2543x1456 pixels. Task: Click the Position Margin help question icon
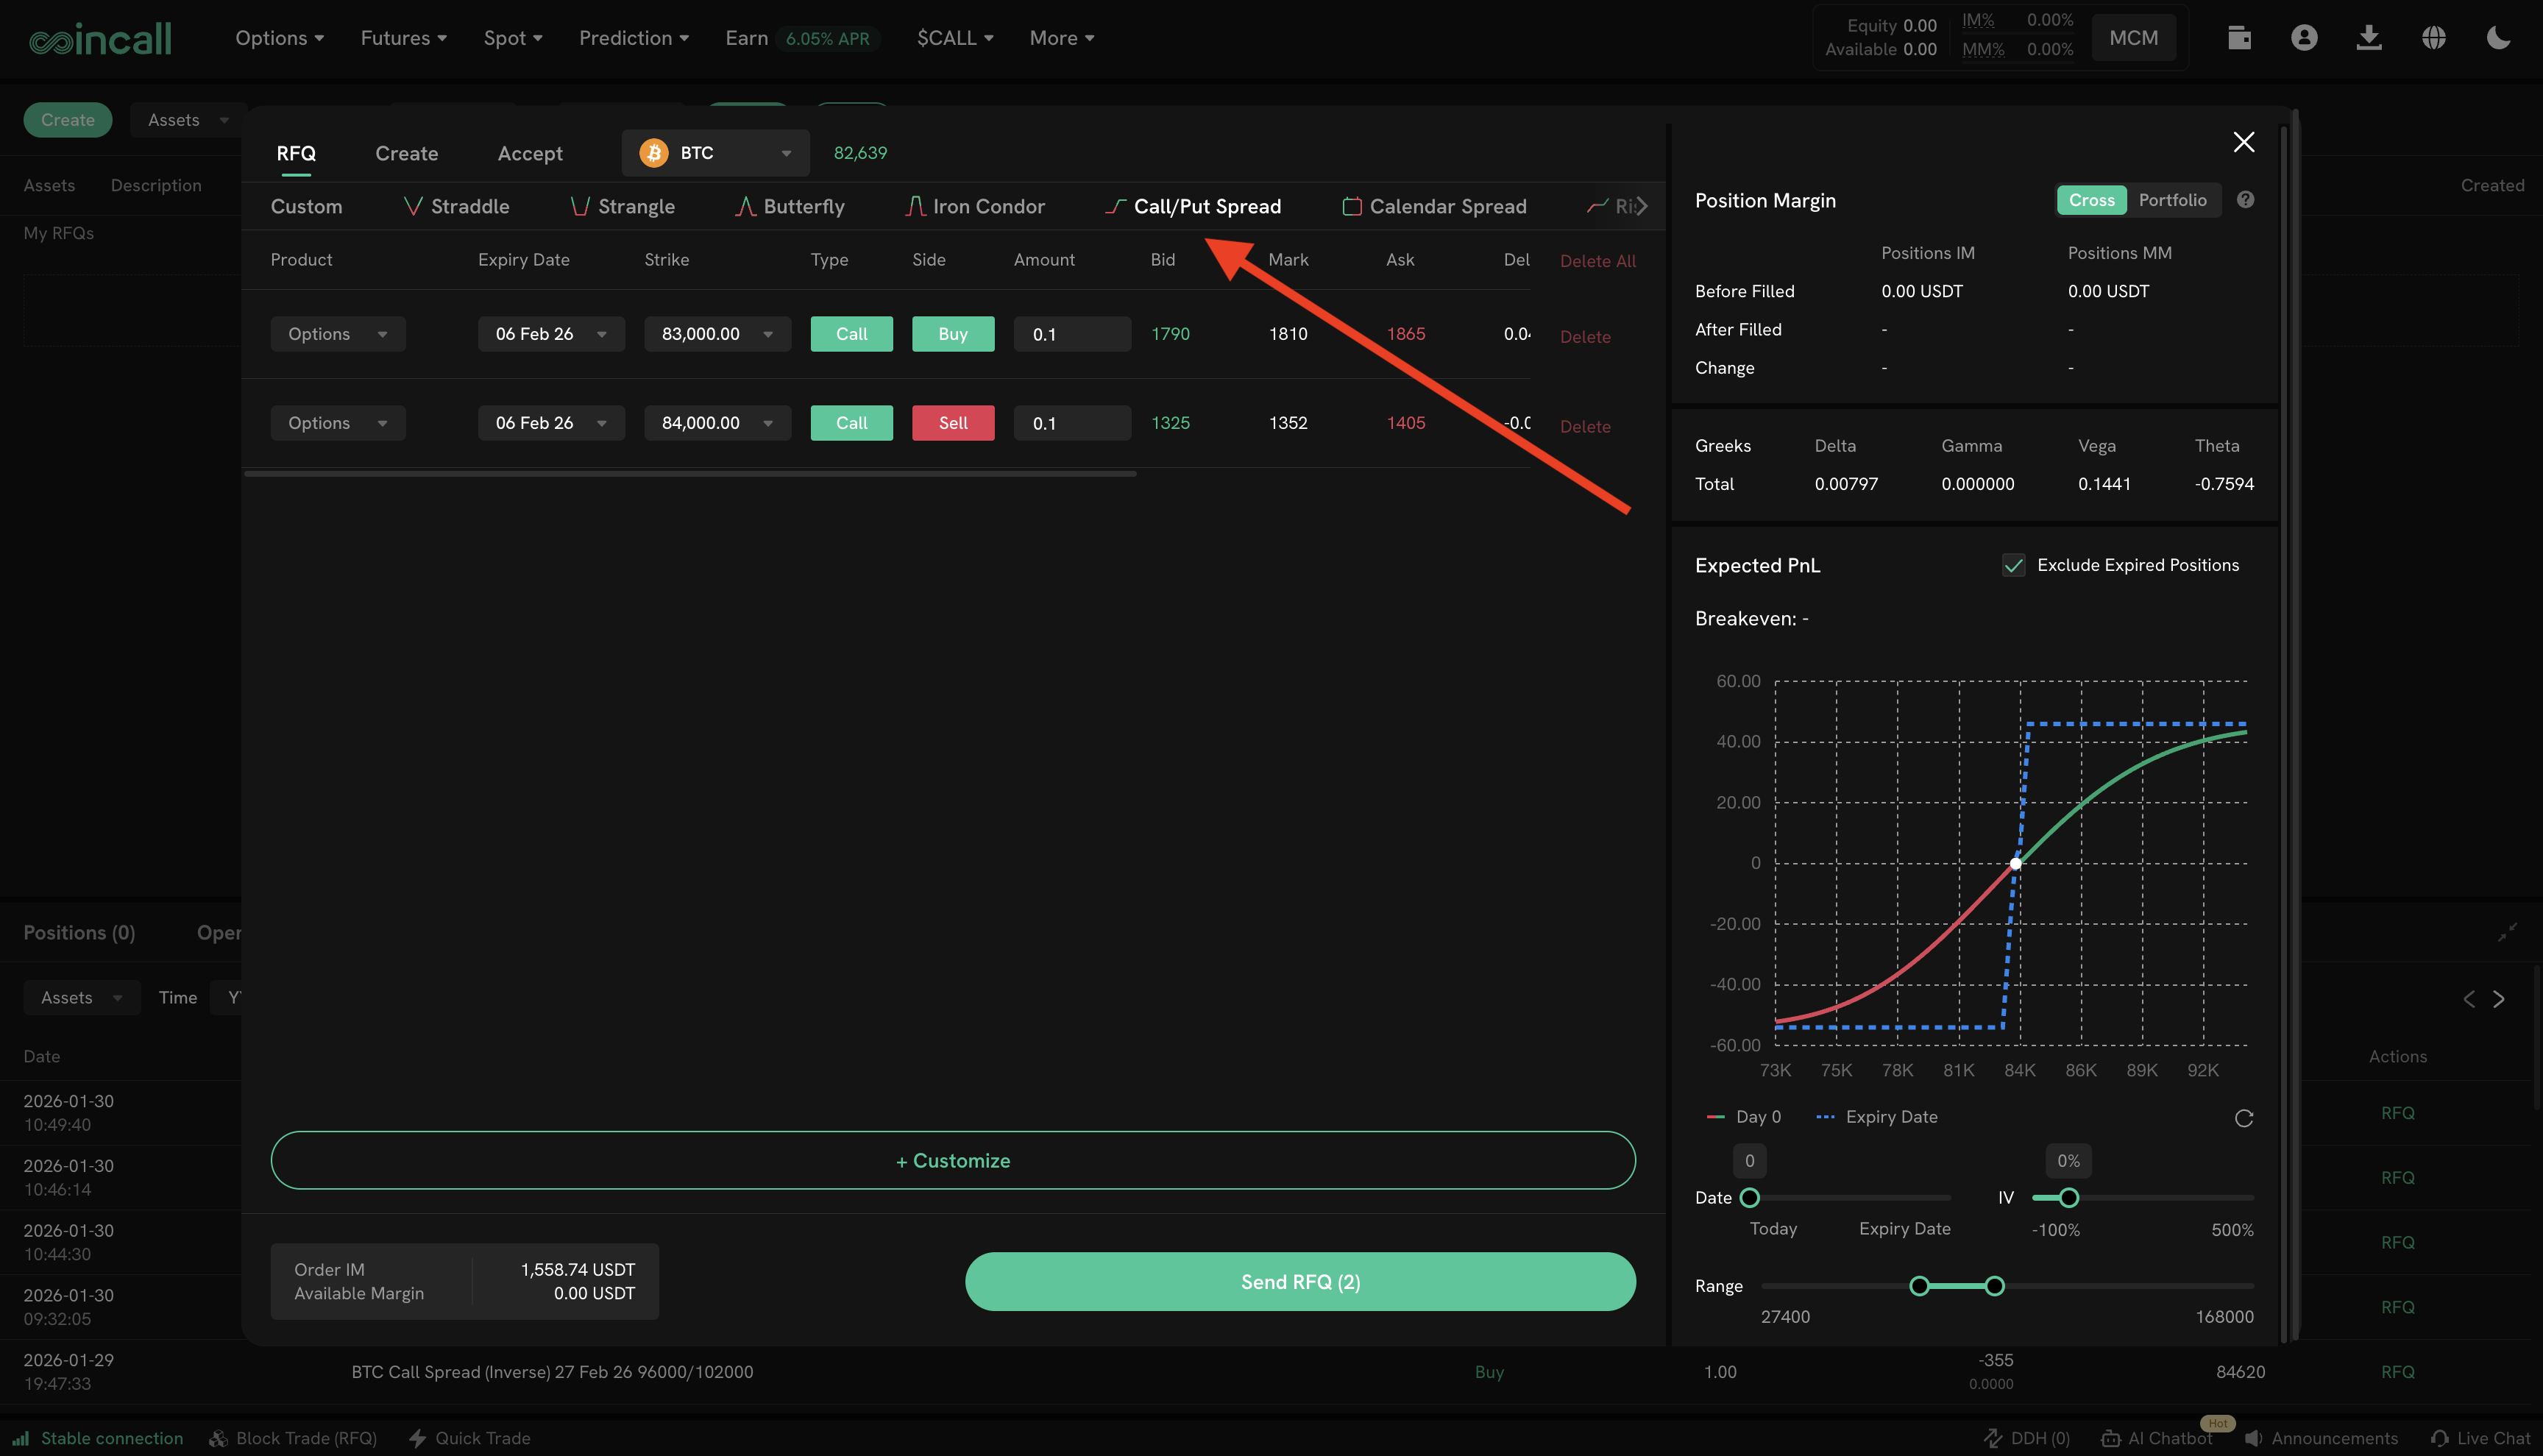[x=2245, y=200]
